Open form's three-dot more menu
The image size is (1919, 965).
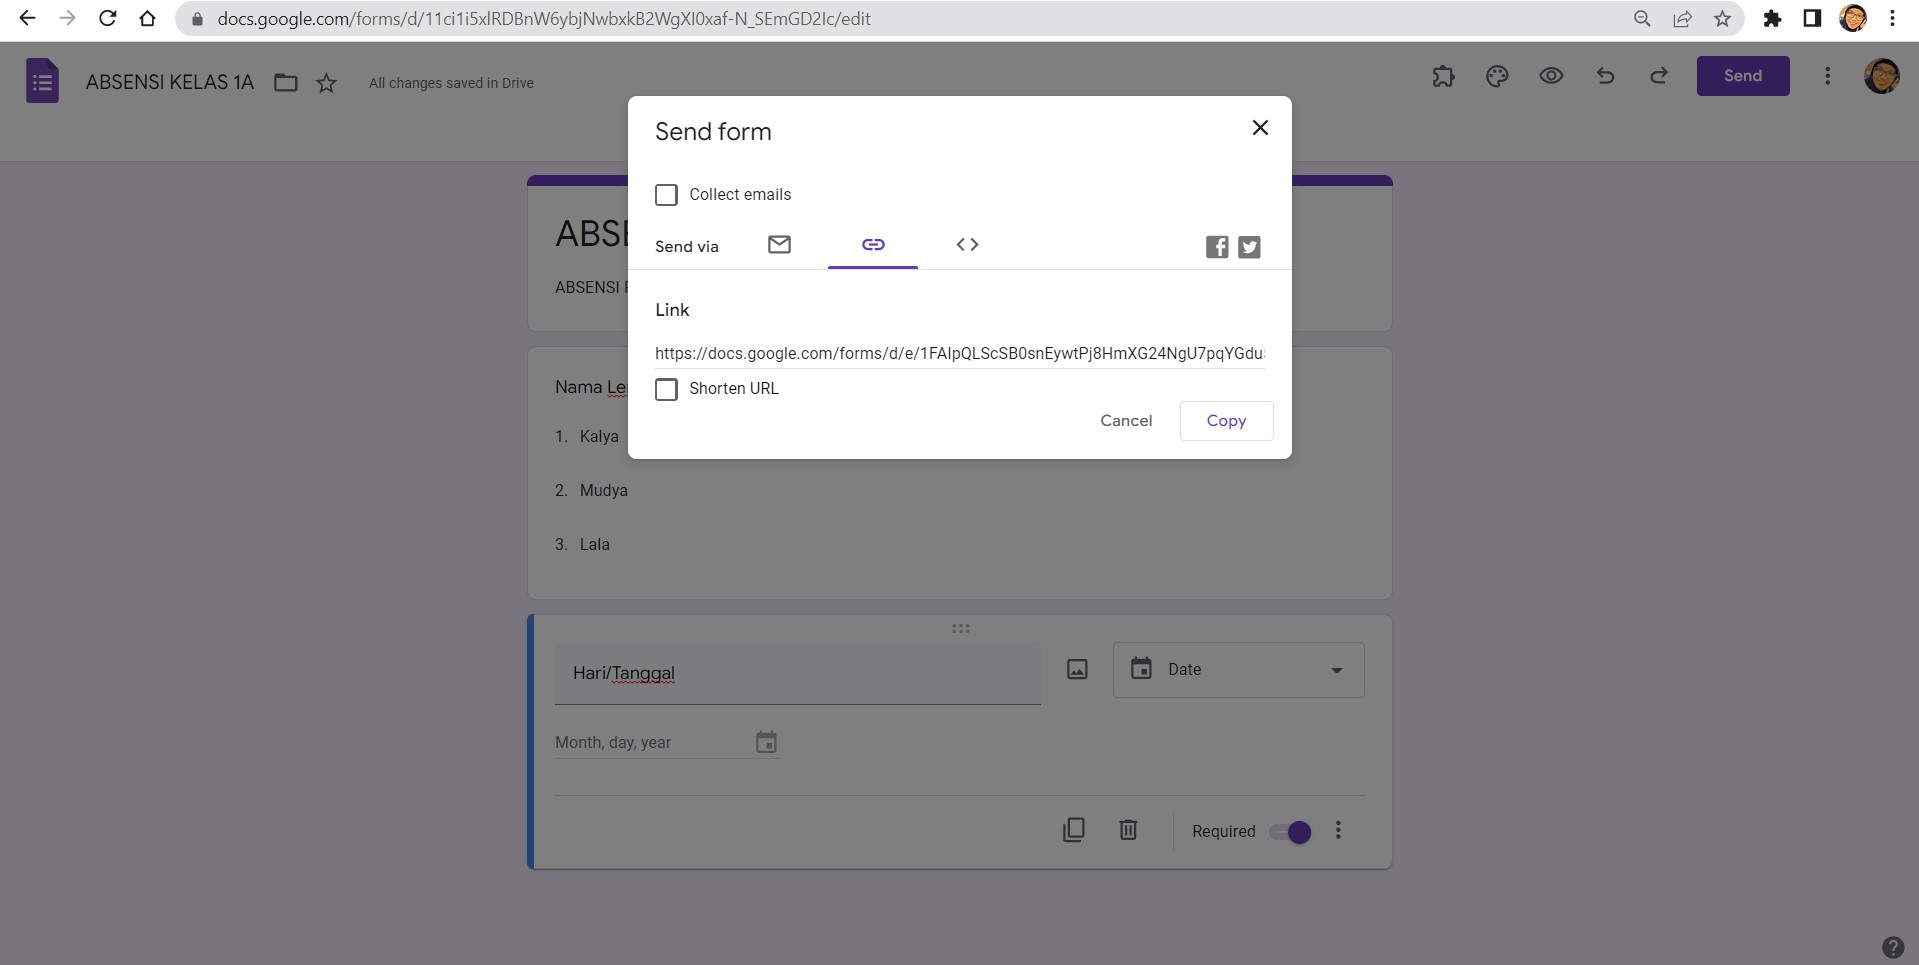(x=1827, y=76)
